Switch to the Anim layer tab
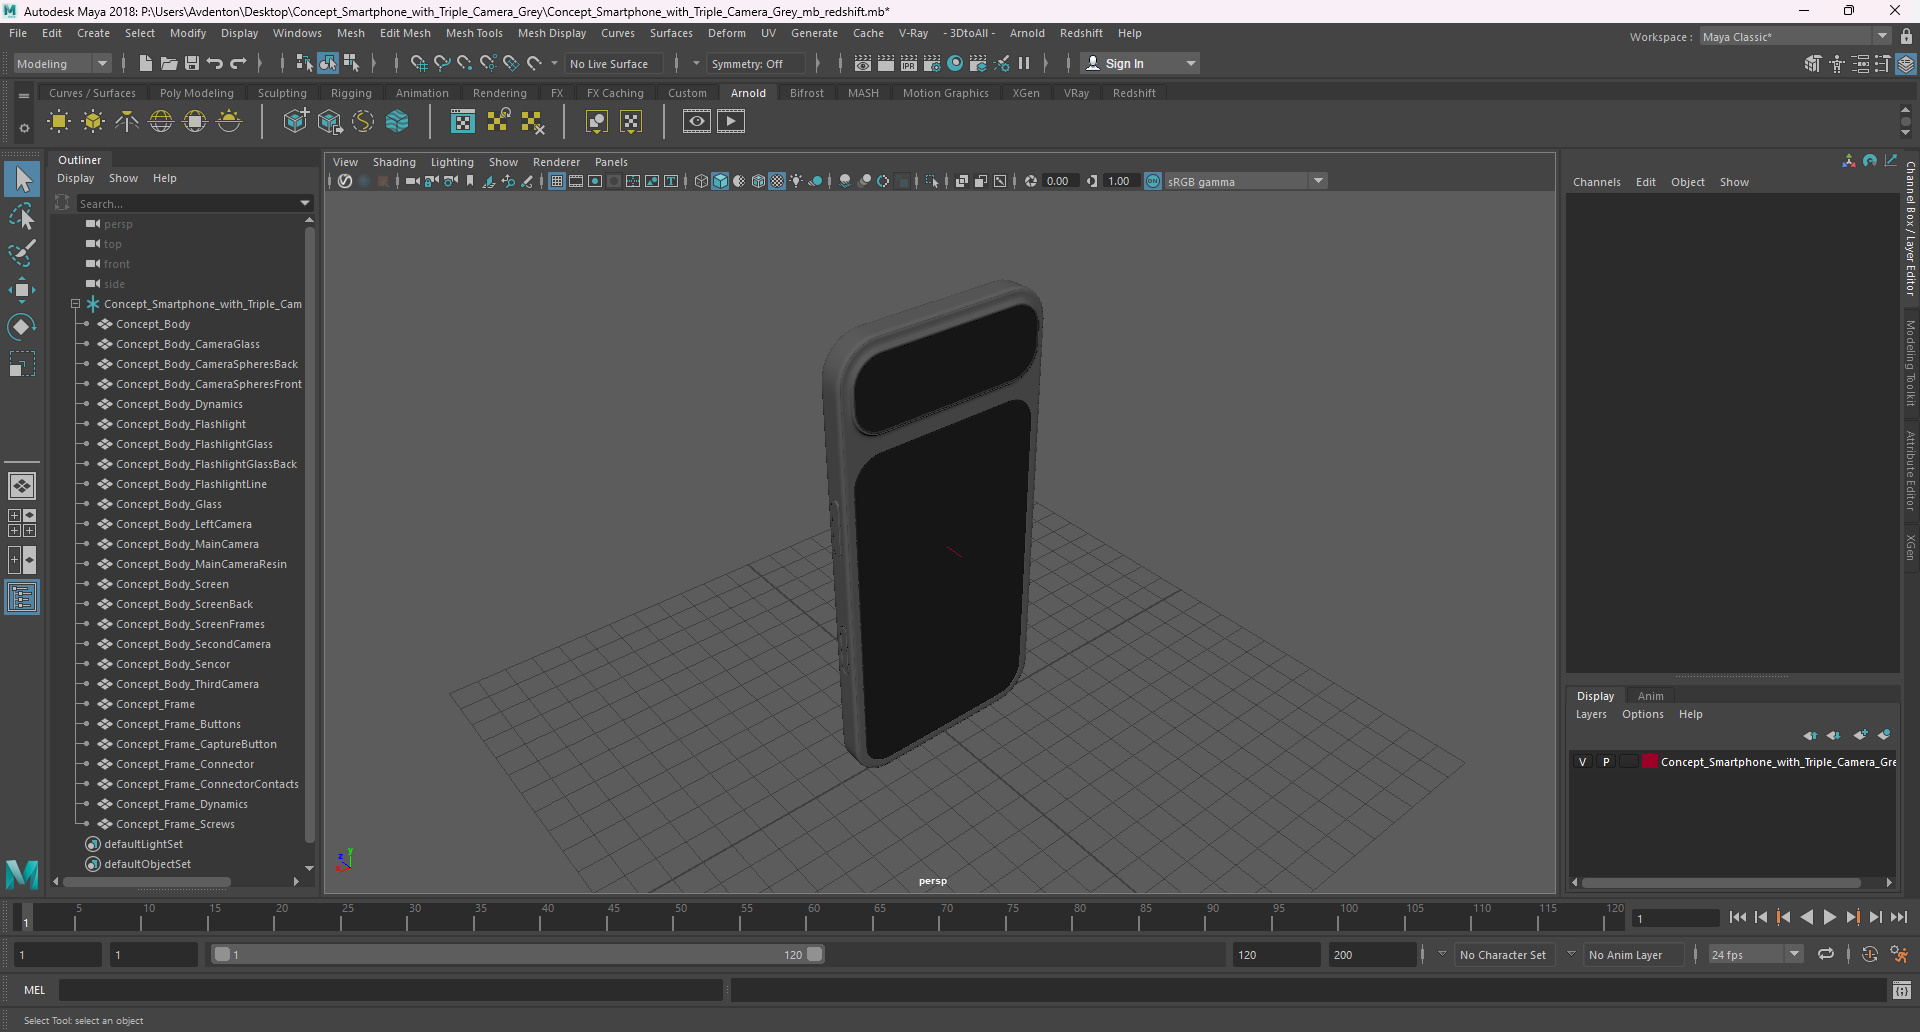The height and width of the screenshot is (1032, 1920). point(1651,696)
